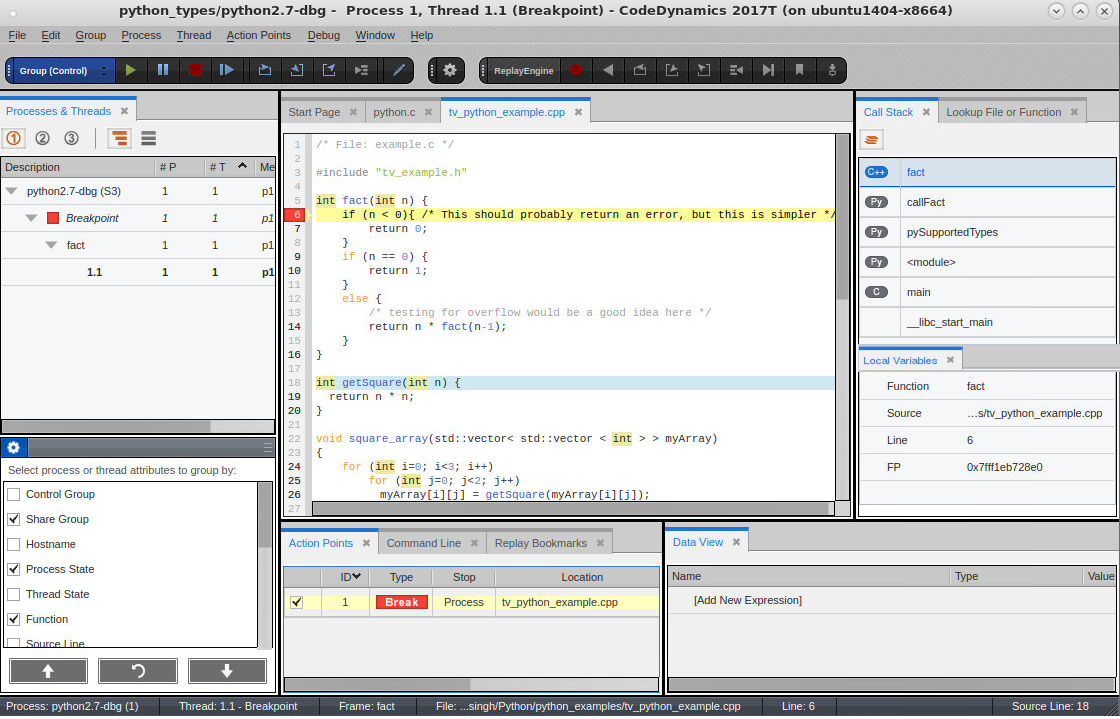Click the toolbar settings gear icon
1120x719 pixels.
coord(450,70)
